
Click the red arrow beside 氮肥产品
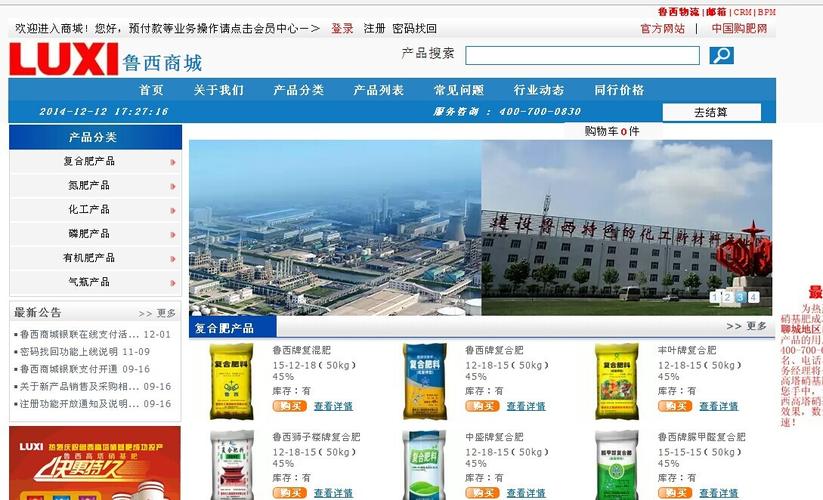[173, 186]
